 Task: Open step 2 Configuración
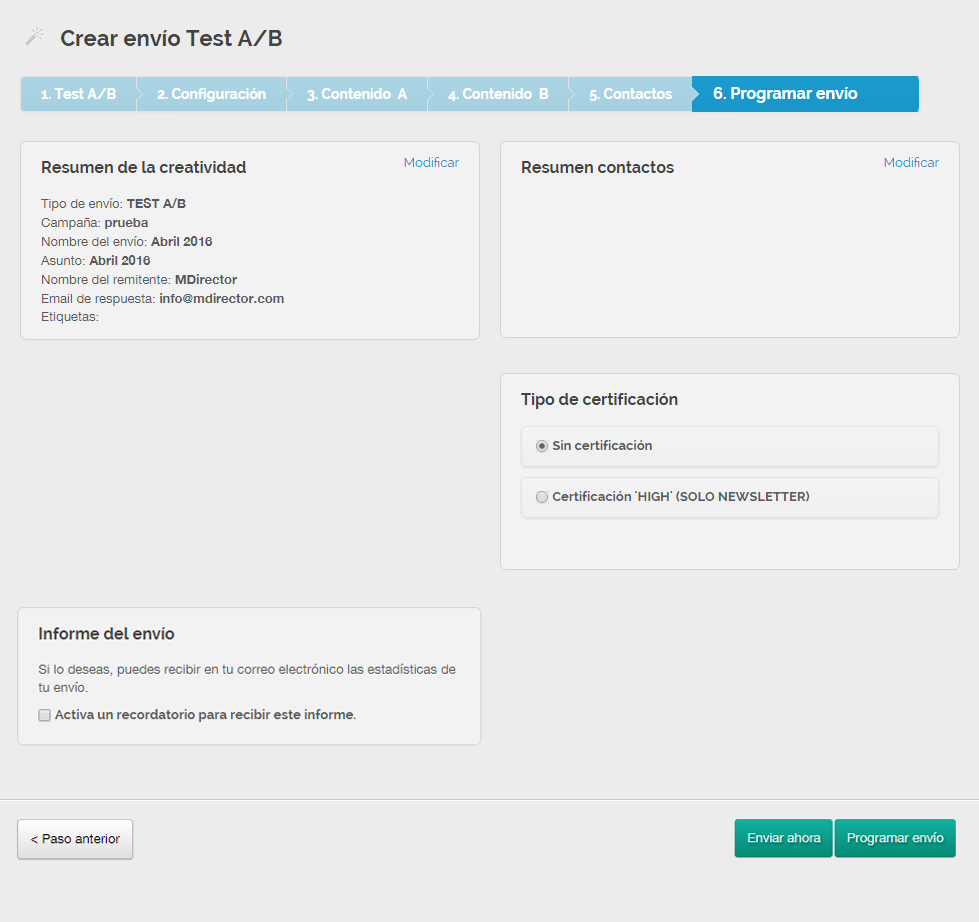pos(211,94)
